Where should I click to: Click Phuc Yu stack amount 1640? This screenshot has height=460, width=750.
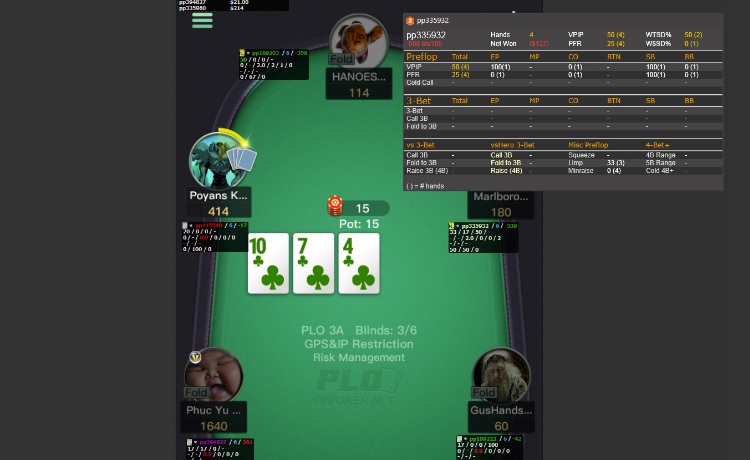tap(213, 426)
